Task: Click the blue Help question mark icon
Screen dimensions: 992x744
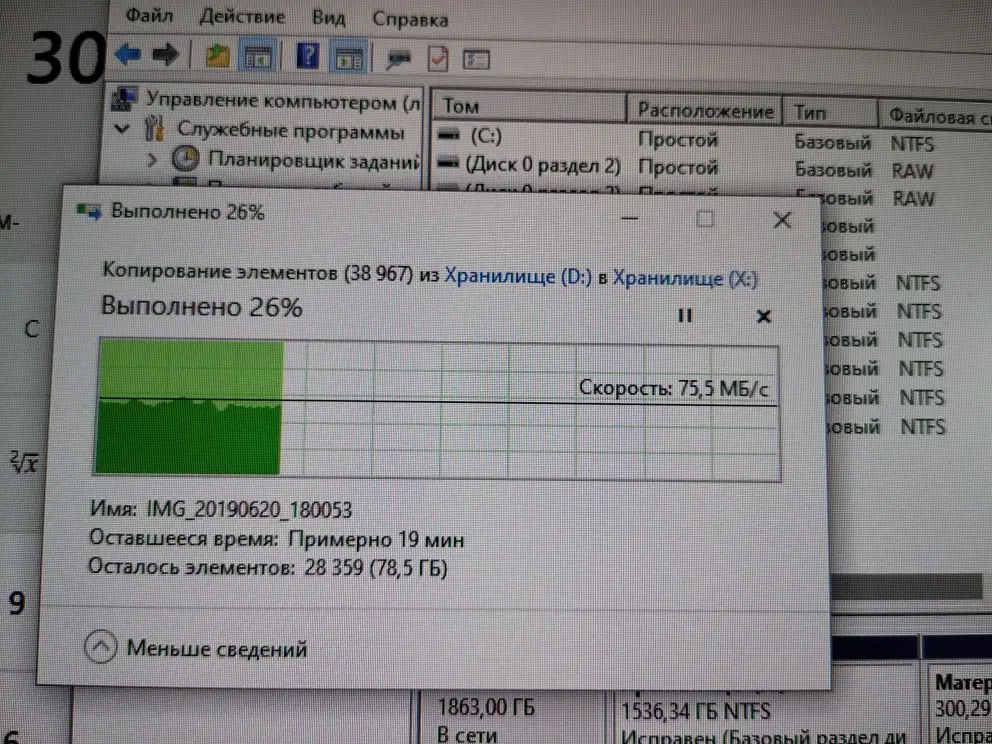Action: [307, 58]
